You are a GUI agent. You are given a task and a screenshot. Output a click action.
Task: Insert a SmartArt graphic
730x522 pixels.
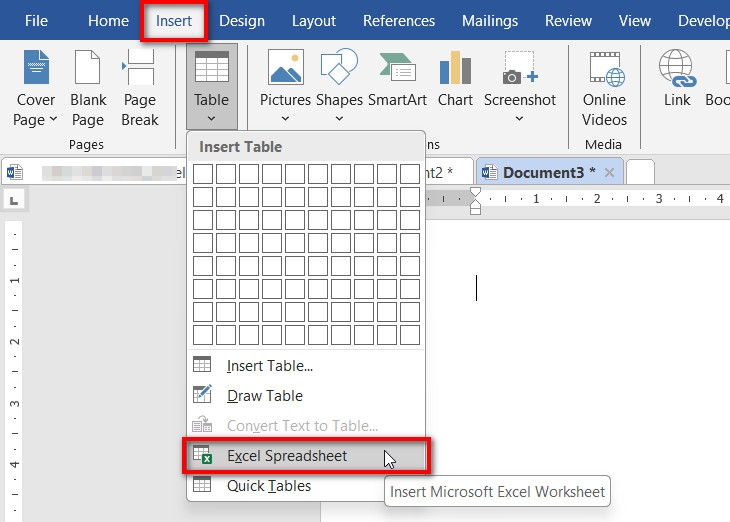pos(397,79)
